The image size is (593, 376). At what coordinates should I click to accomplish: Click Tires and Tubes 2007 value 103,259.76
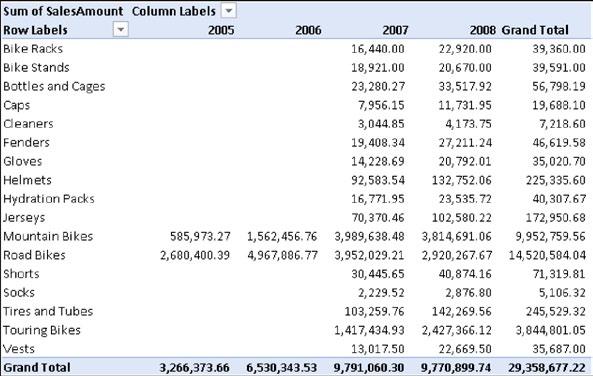tap(374, 312)
